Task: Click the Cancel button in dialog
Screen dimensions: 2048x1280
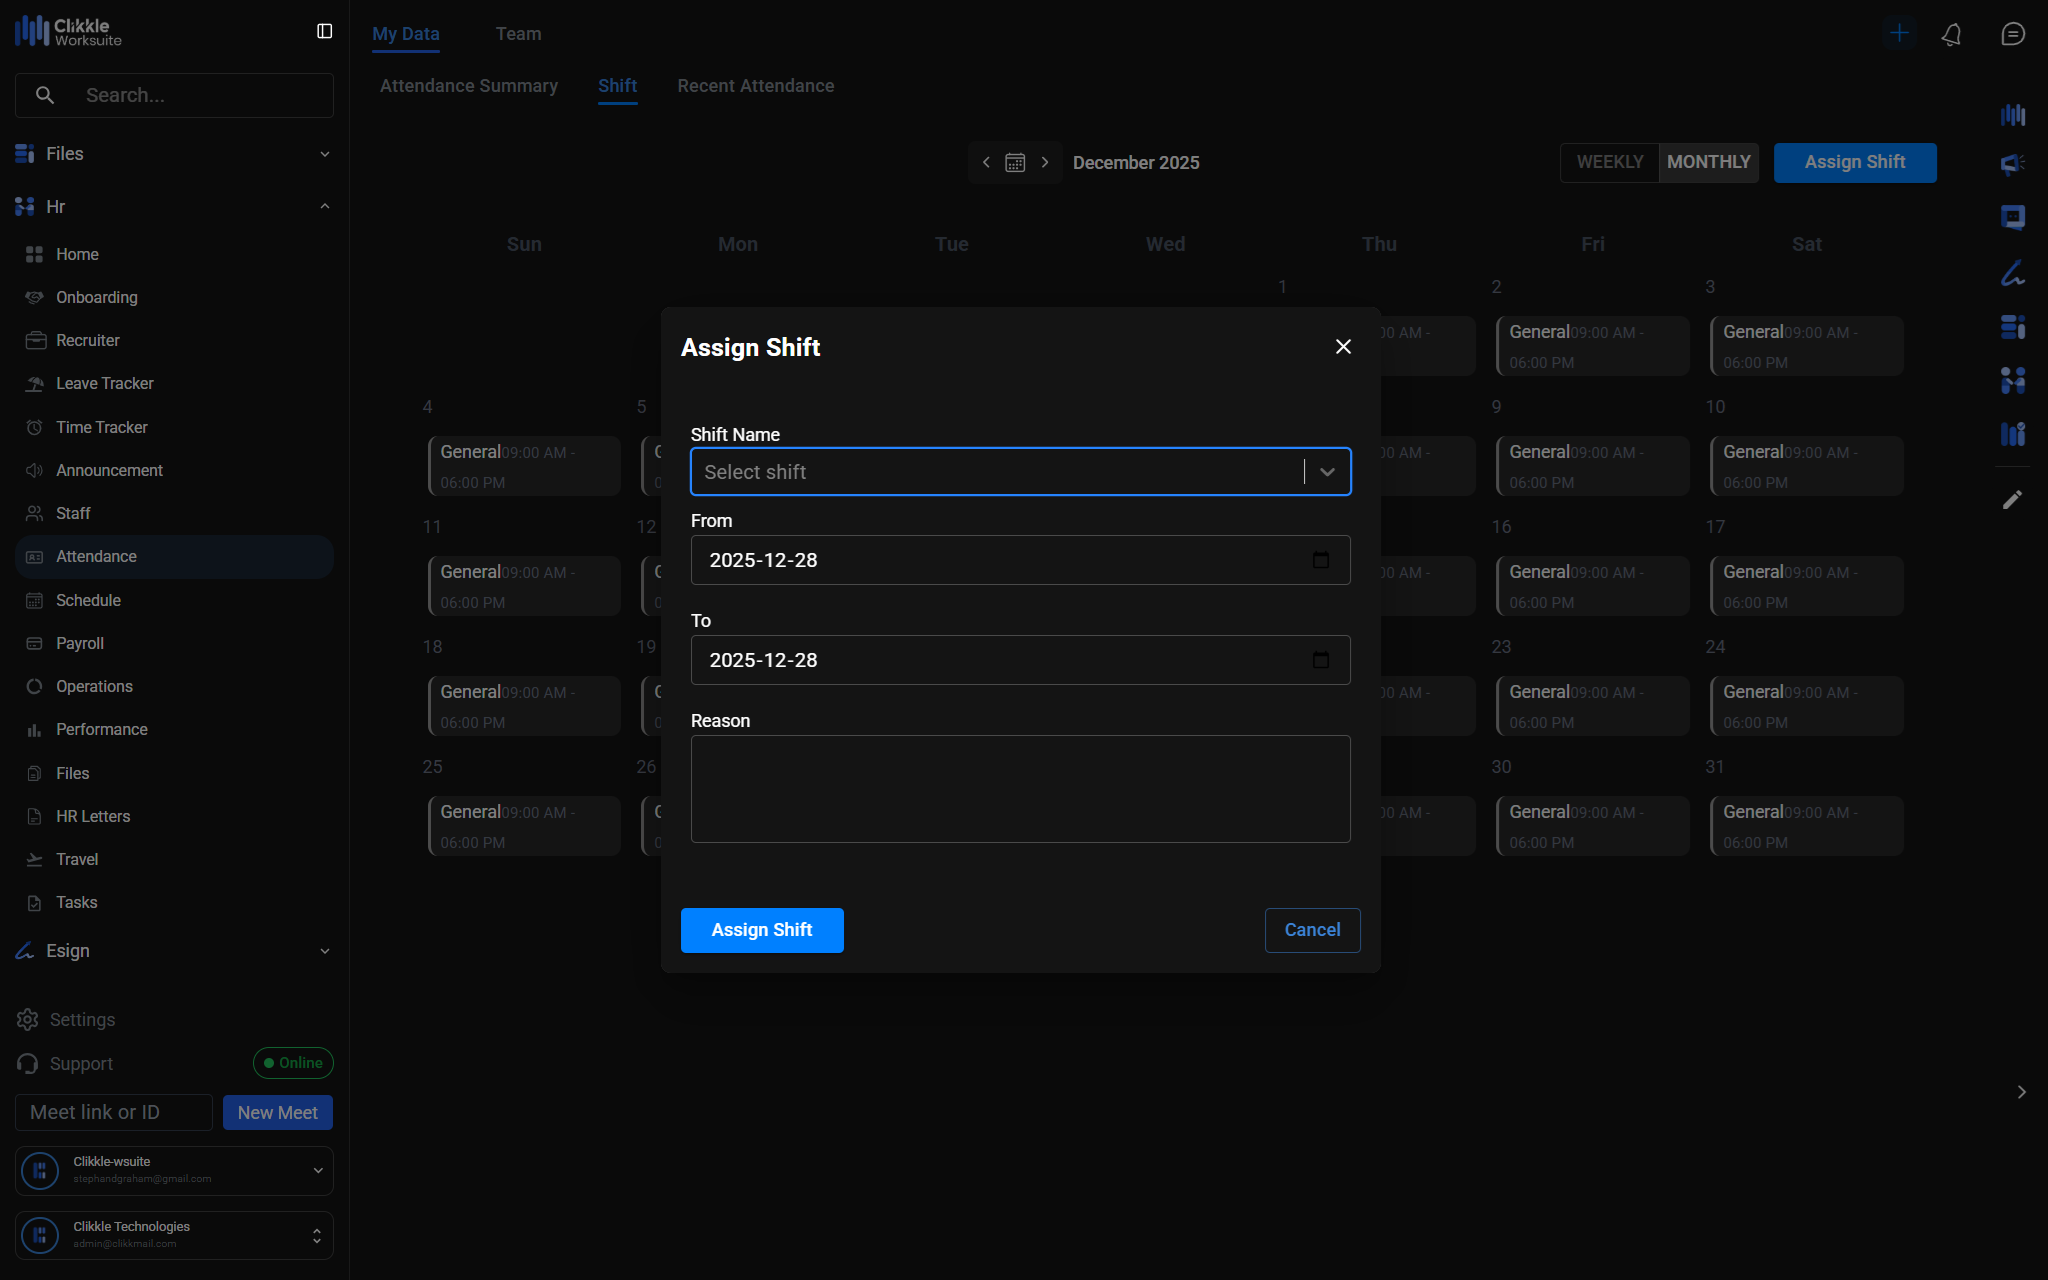Action: pos(1312,930)
